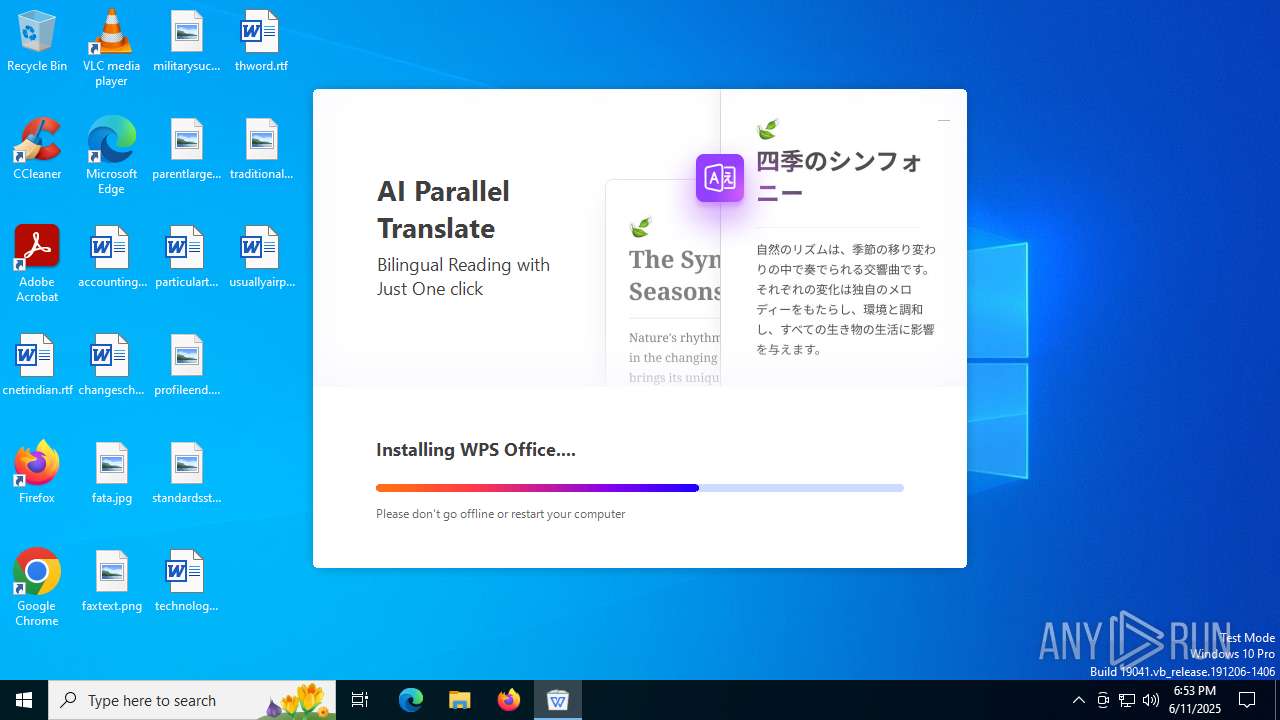Open CCleaner desktop shortcut
The width and height of the screenshot is (1280, 720).
click(37, 149)
